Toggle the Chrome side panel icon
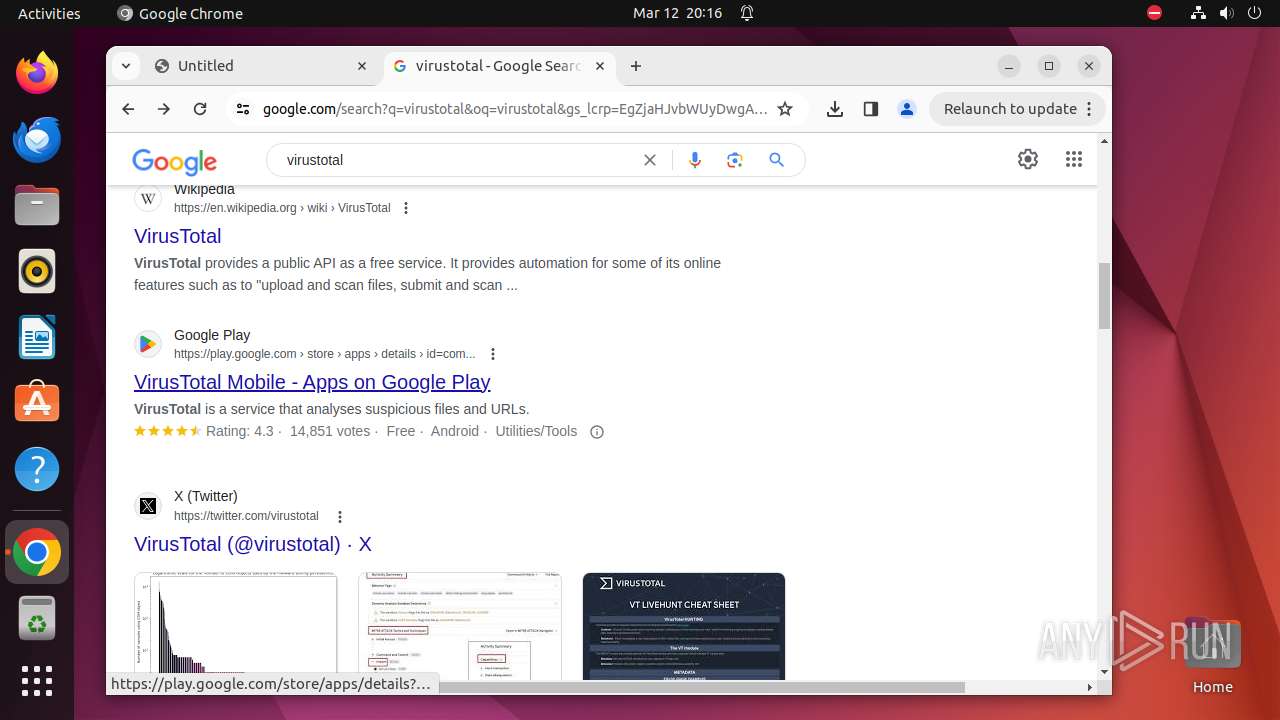Screen dimensions: 1280x720 point(871,109)
